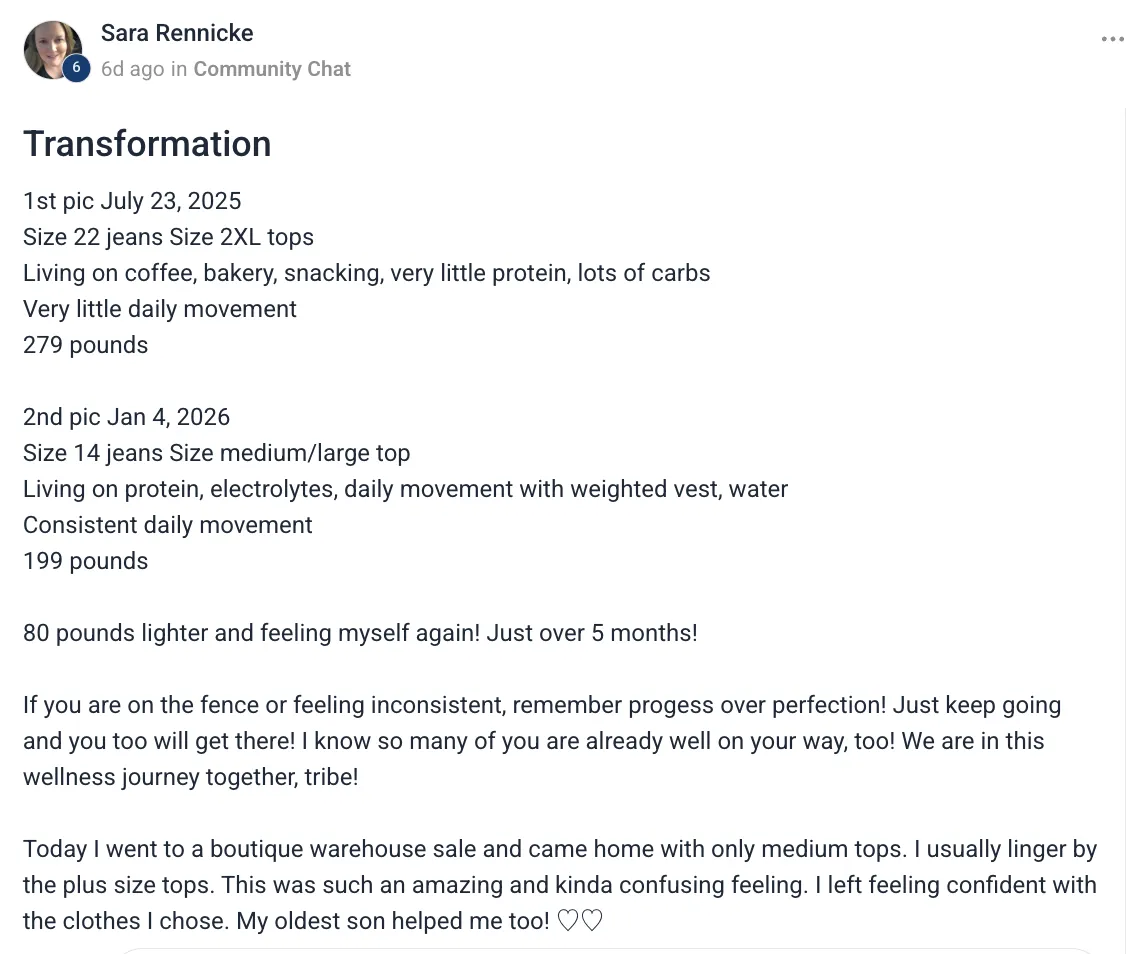1126x954 pixels.
Task: Click the "Consistent daily movement" line
Action: pos(168,525)
